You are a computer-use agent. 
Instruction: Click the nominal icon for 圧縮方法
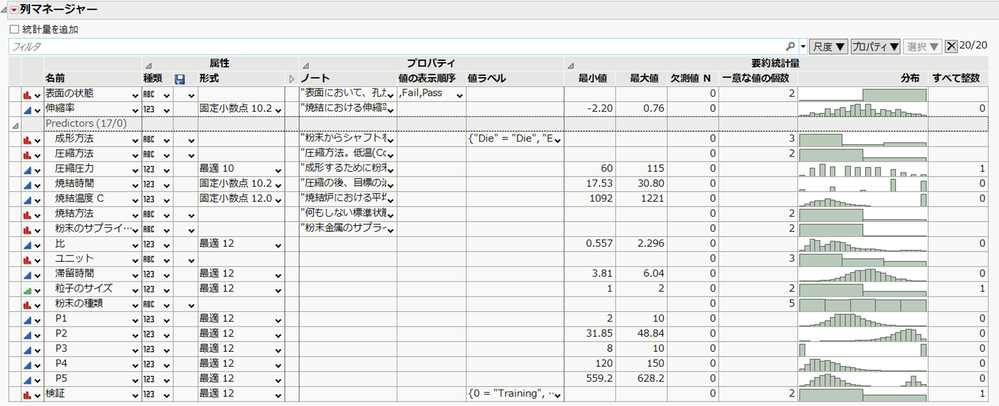click(x=27, y=155)
